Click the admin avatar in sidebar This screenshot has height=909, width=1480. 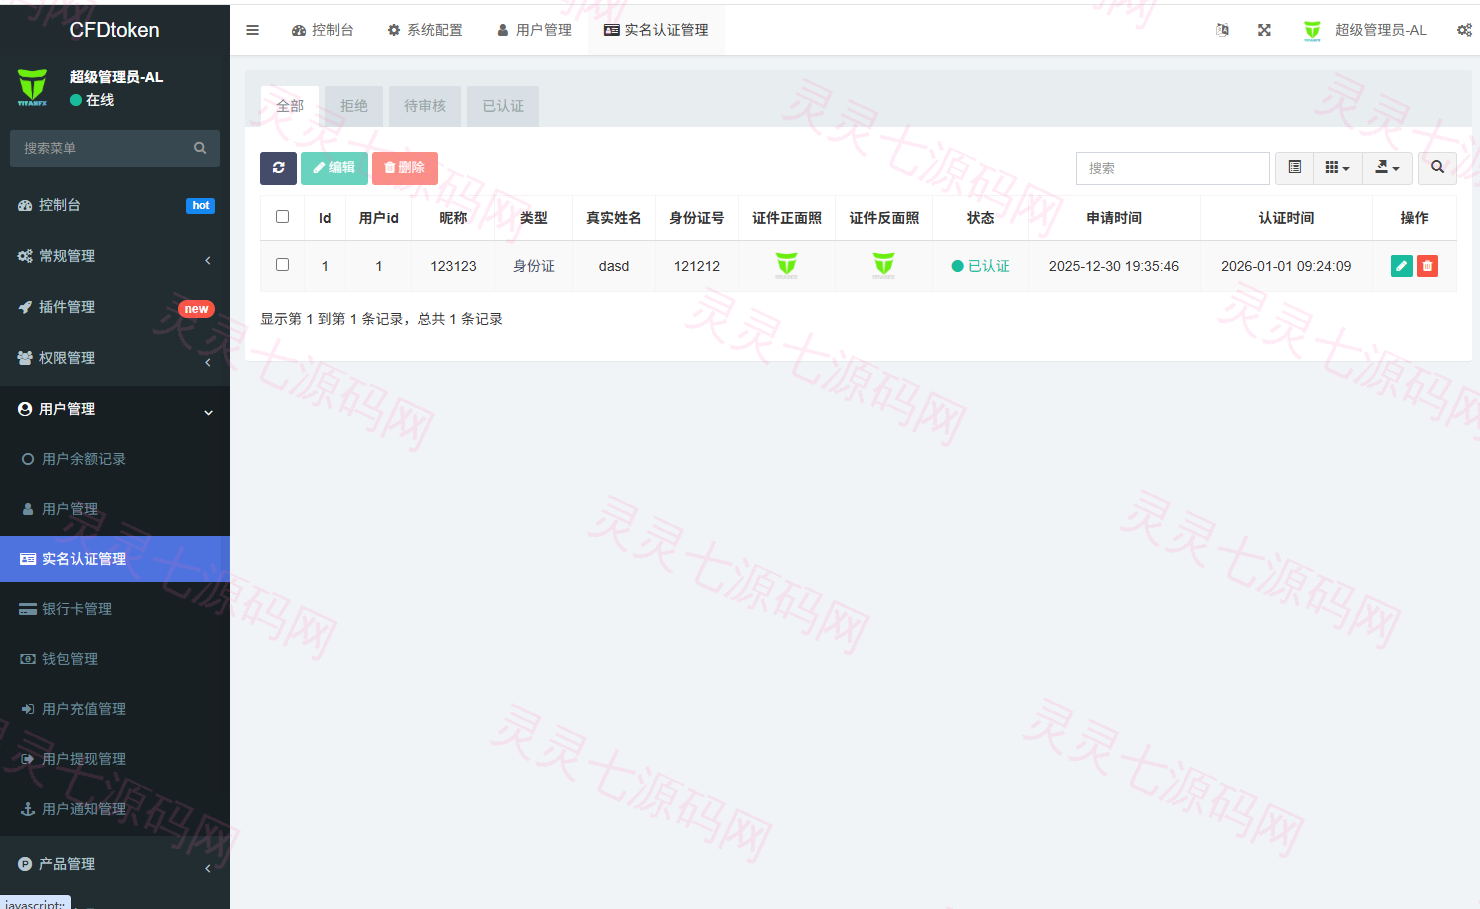(x=32, y=87)
